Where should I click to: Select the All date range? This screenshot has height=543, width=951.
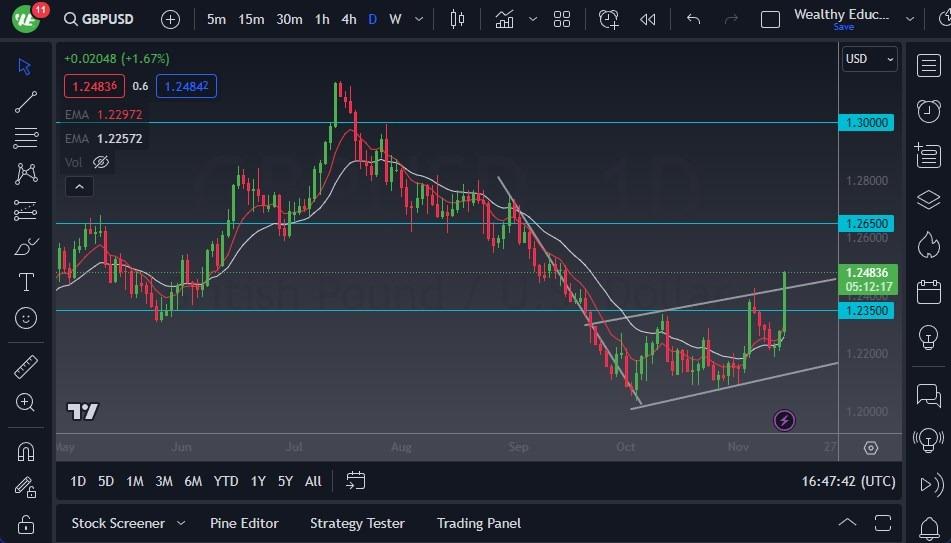313,481
